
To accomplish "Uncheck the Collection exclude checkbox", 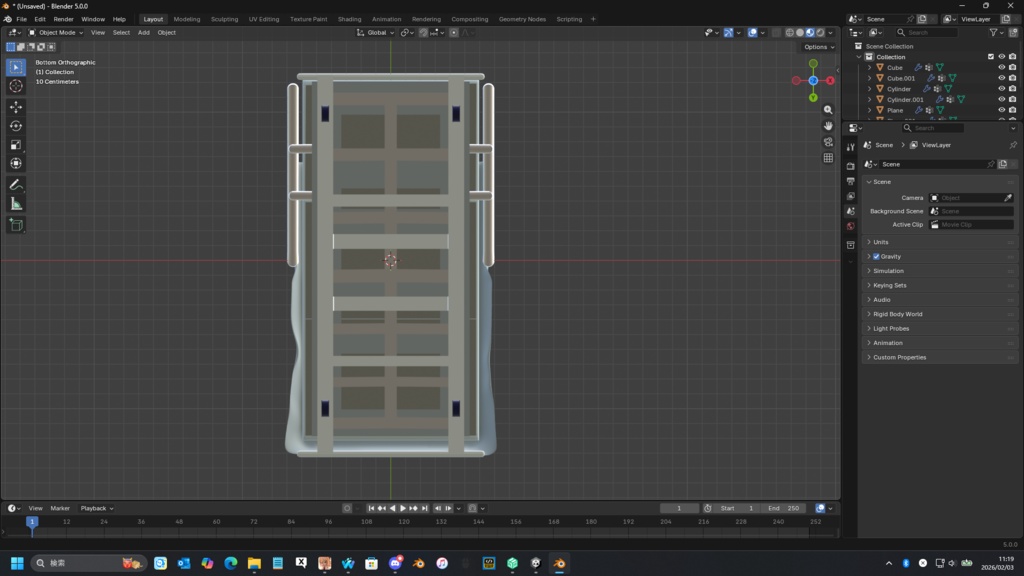I will click(991, 57).
